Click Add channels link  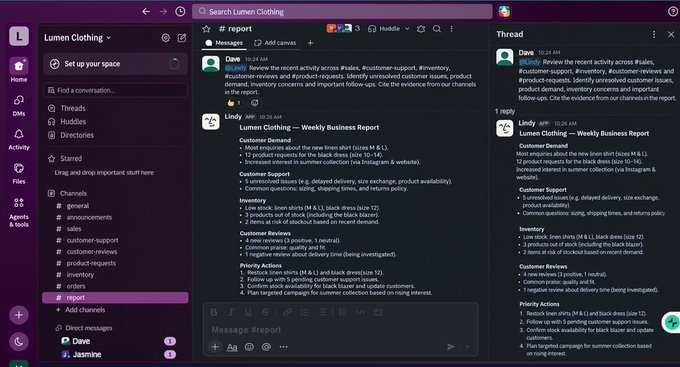click(x=81, y=310)
